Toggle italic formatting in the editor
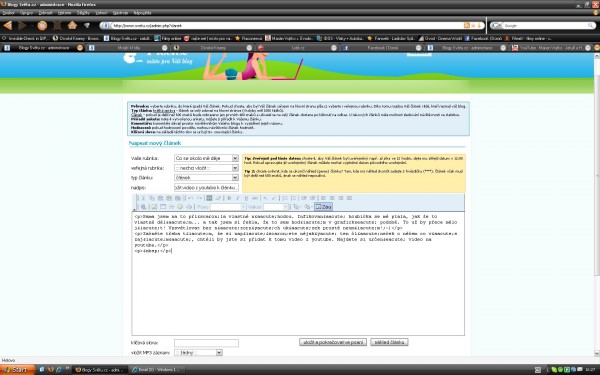The image size is (600, 375). tap(238, 198)
